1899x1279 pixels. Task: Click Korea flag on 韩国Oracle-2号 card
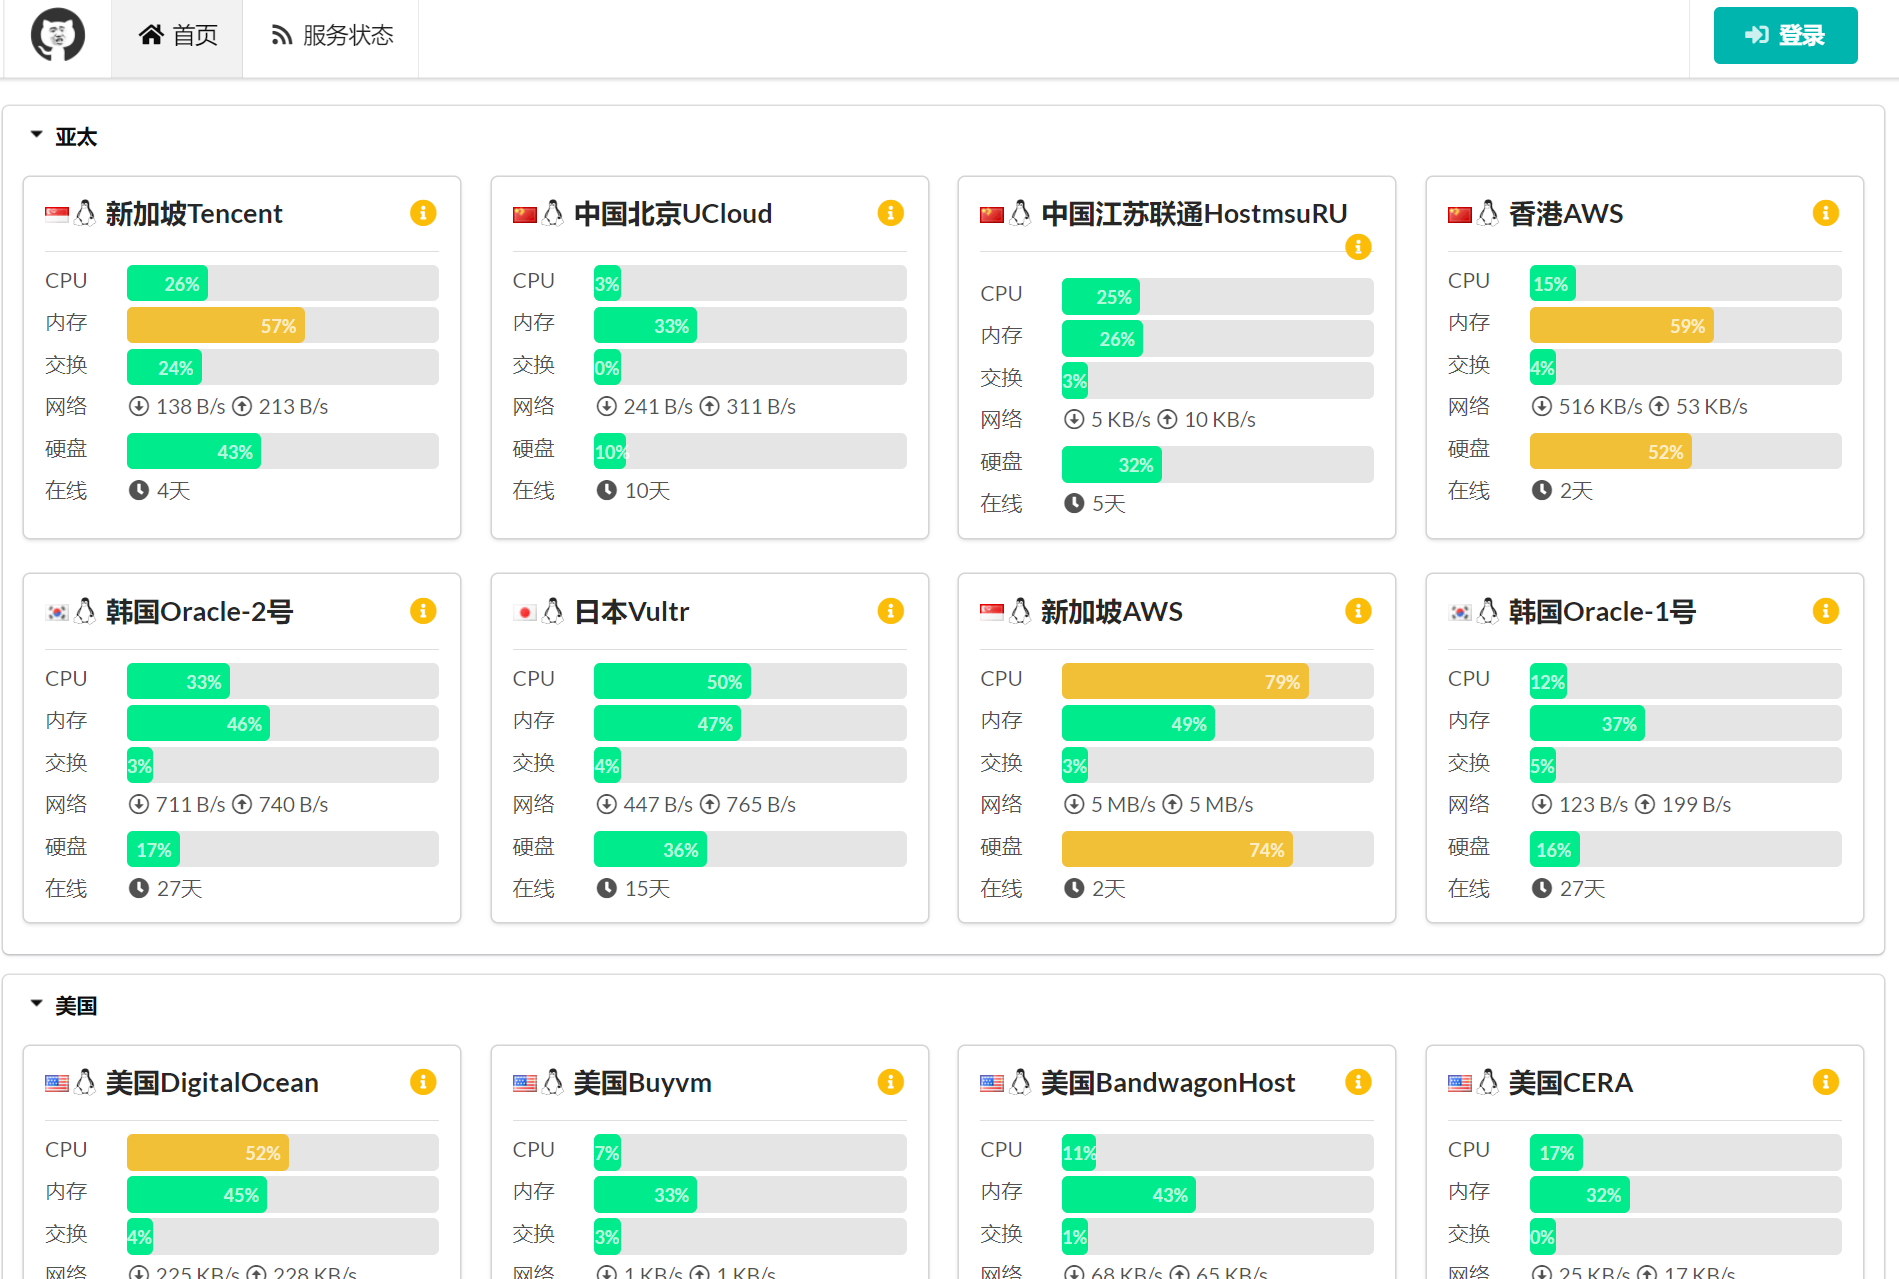[57, 612]
